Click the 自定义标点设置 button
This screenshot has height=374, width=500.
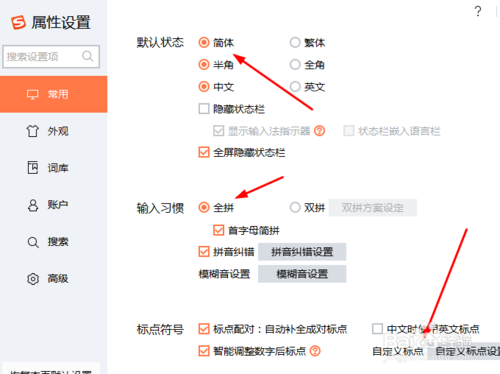coord(465,351)
